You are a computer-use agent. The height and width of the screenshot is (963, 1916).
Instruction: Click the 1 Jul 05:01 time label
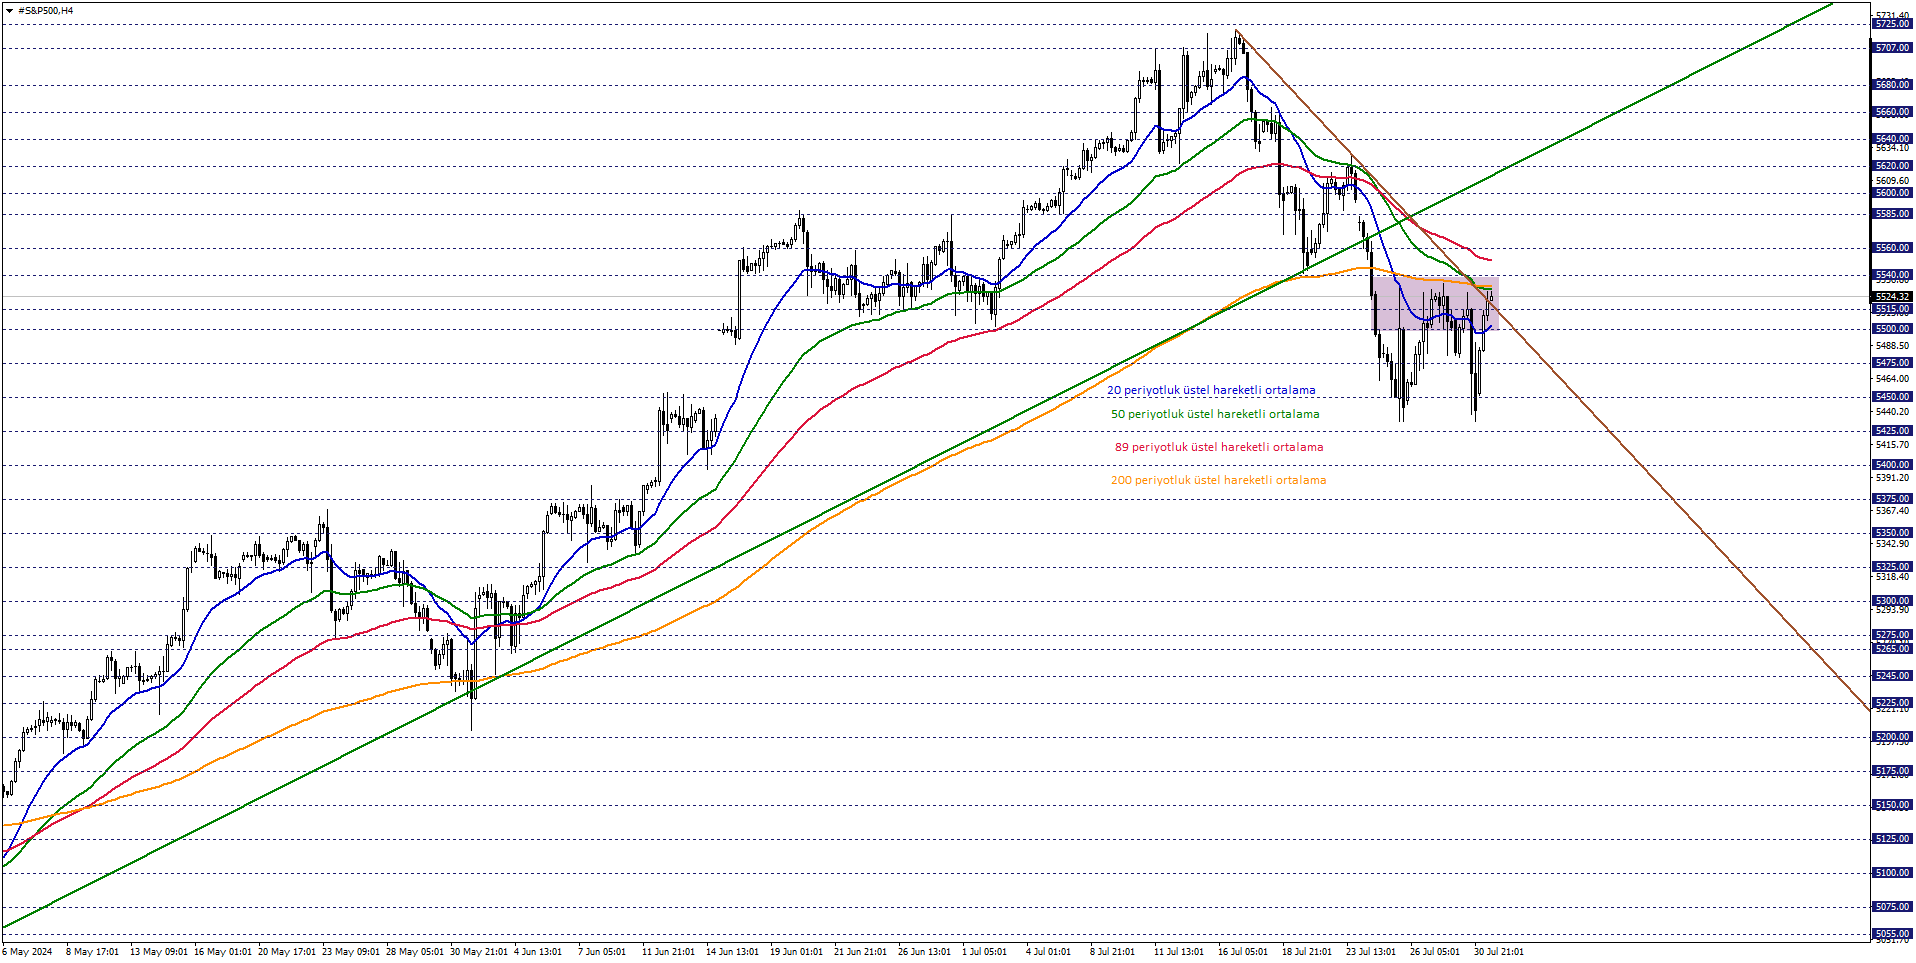(x=984, y=952)
